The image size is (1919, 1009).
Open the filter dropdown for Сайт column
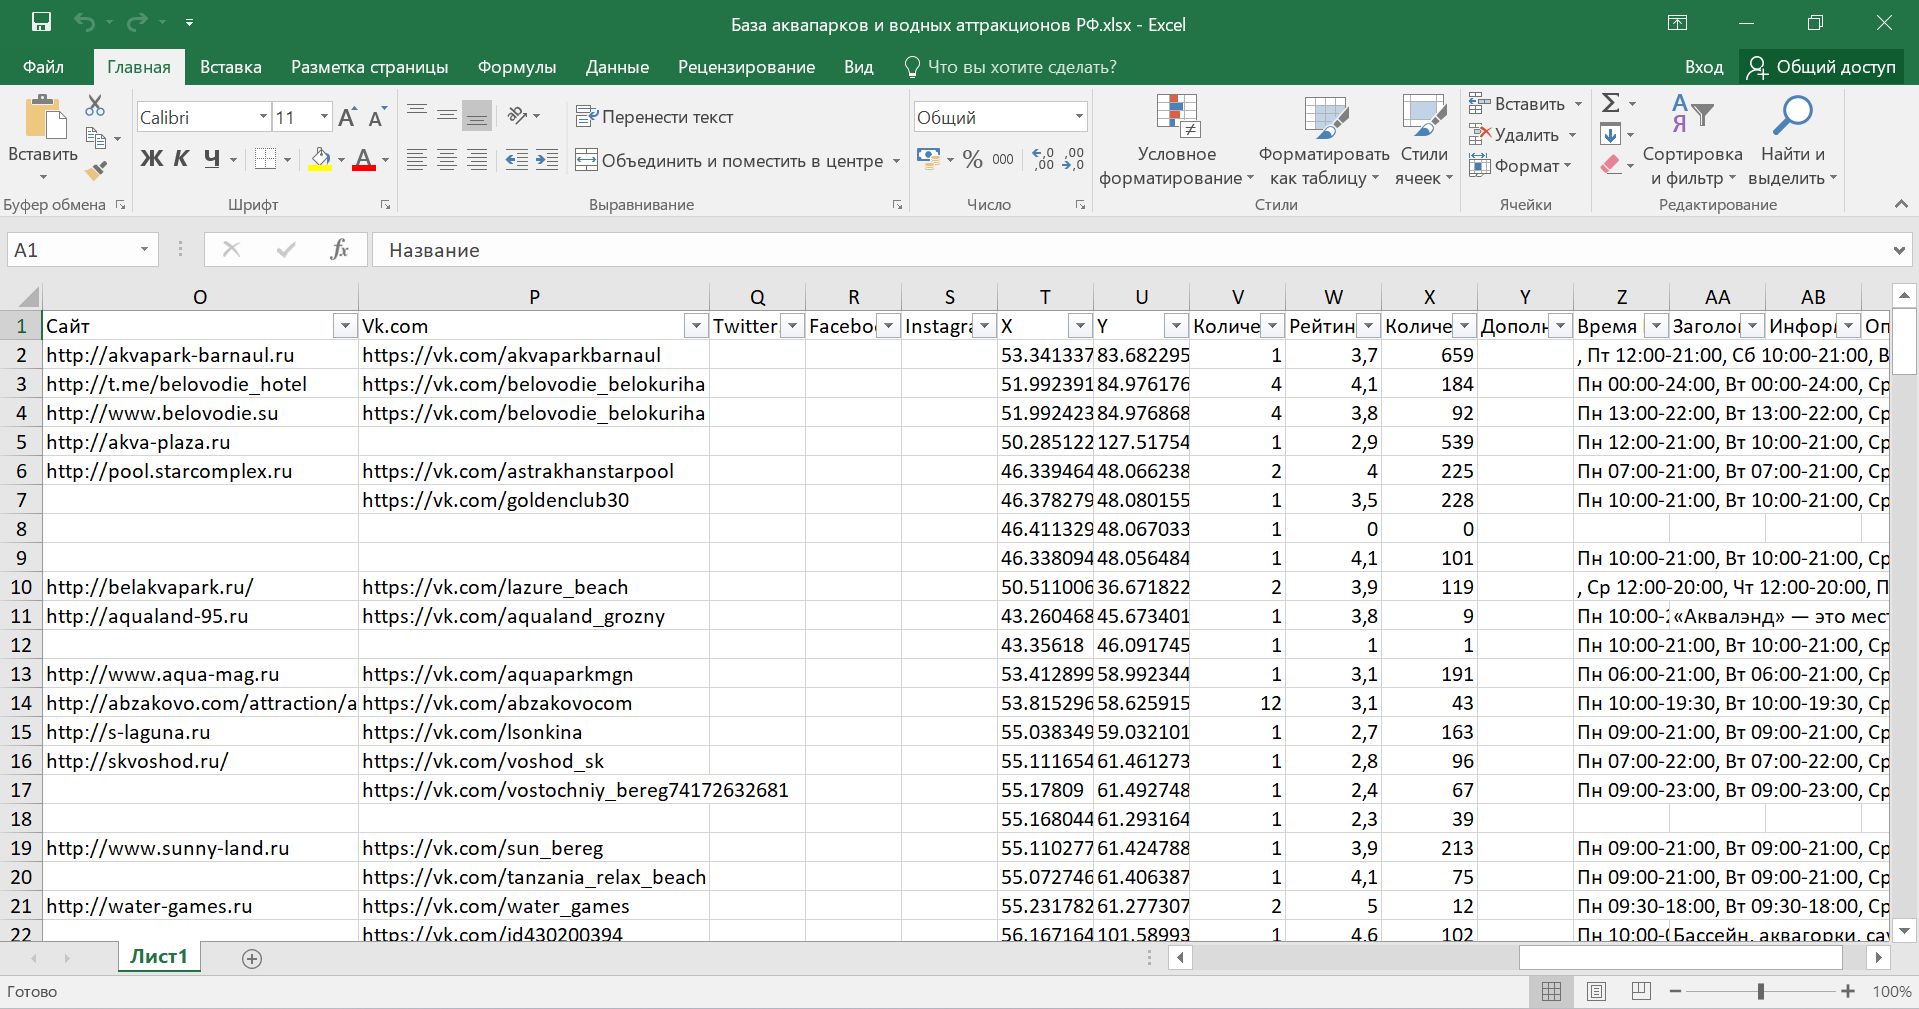(x=344, y=326)
